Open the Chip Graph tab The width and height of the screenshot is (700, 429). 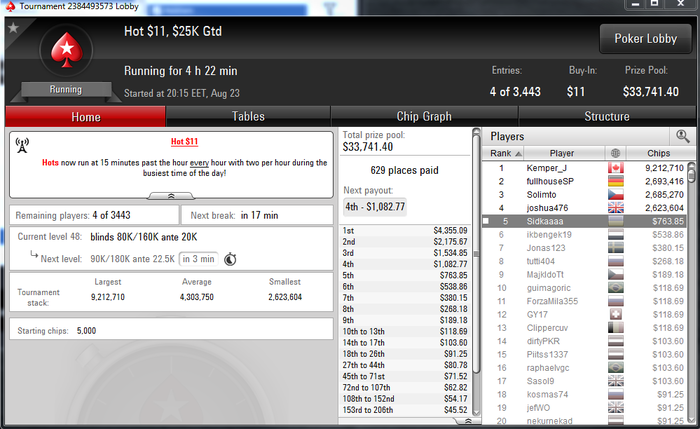(x=424, y=117)
